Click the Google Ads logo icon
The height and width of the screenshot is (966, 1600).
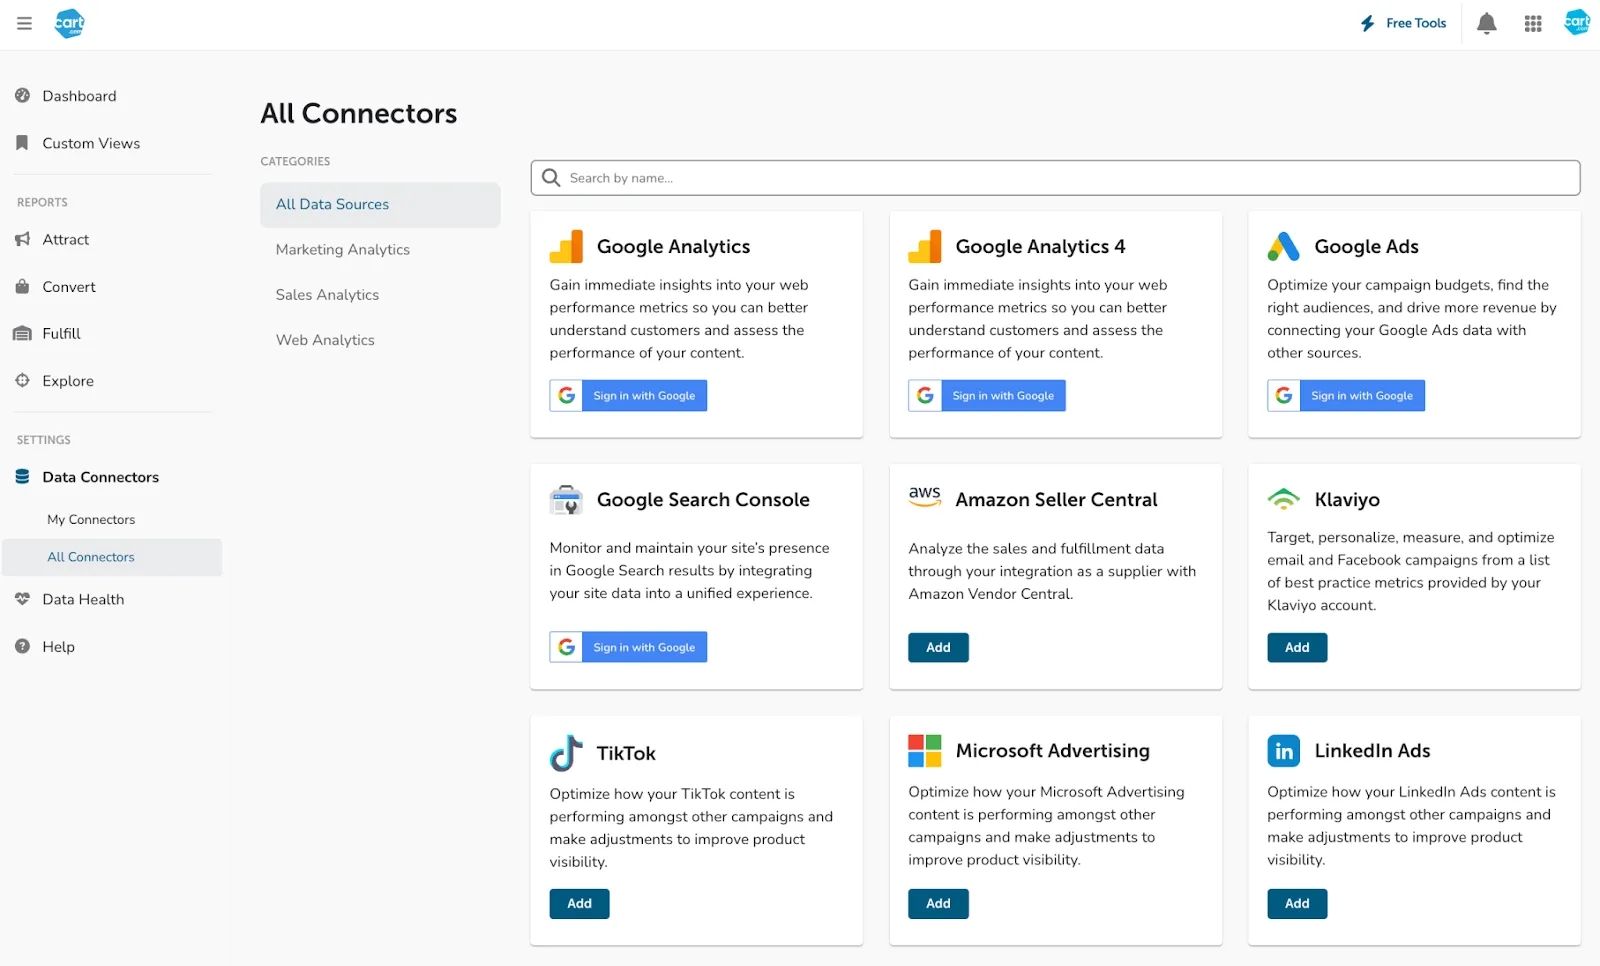click(1283, 246)
